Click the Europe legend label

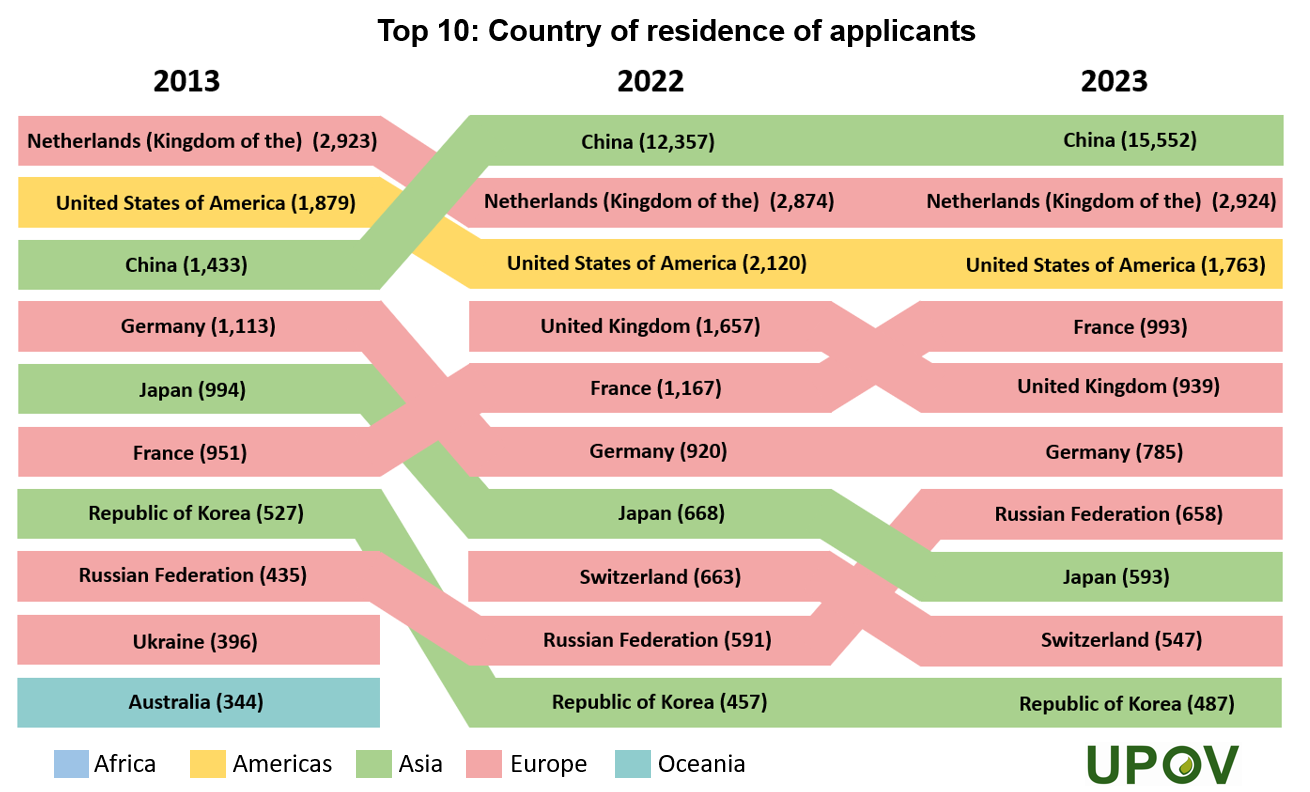click(548, 764)
